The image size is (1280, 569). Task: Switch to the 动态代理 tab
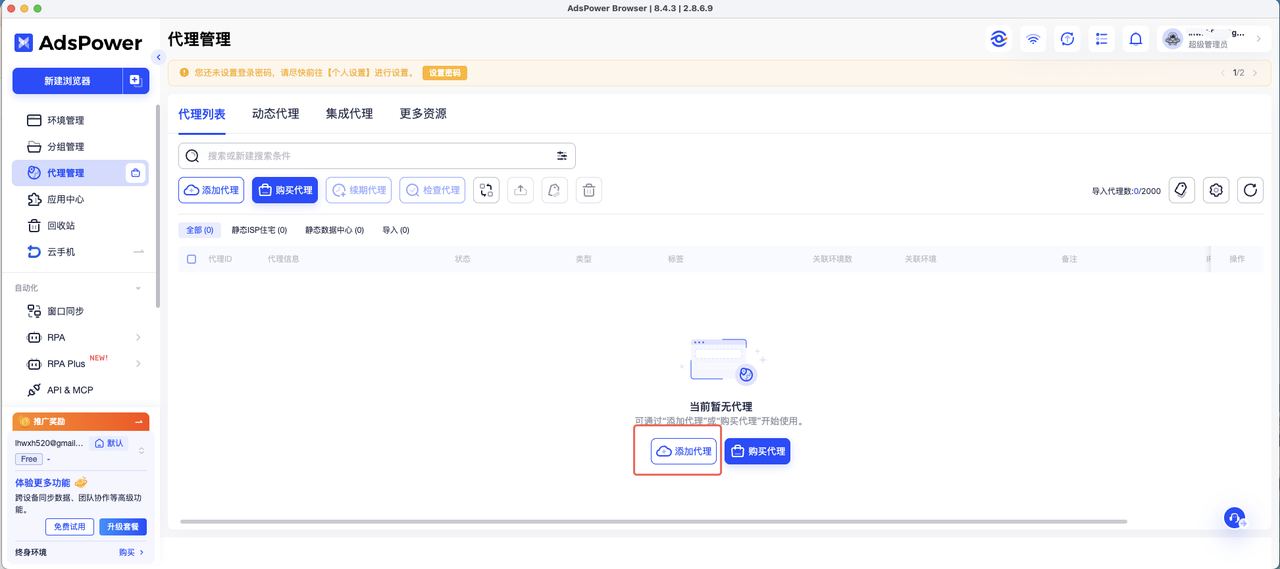point(275,114)
